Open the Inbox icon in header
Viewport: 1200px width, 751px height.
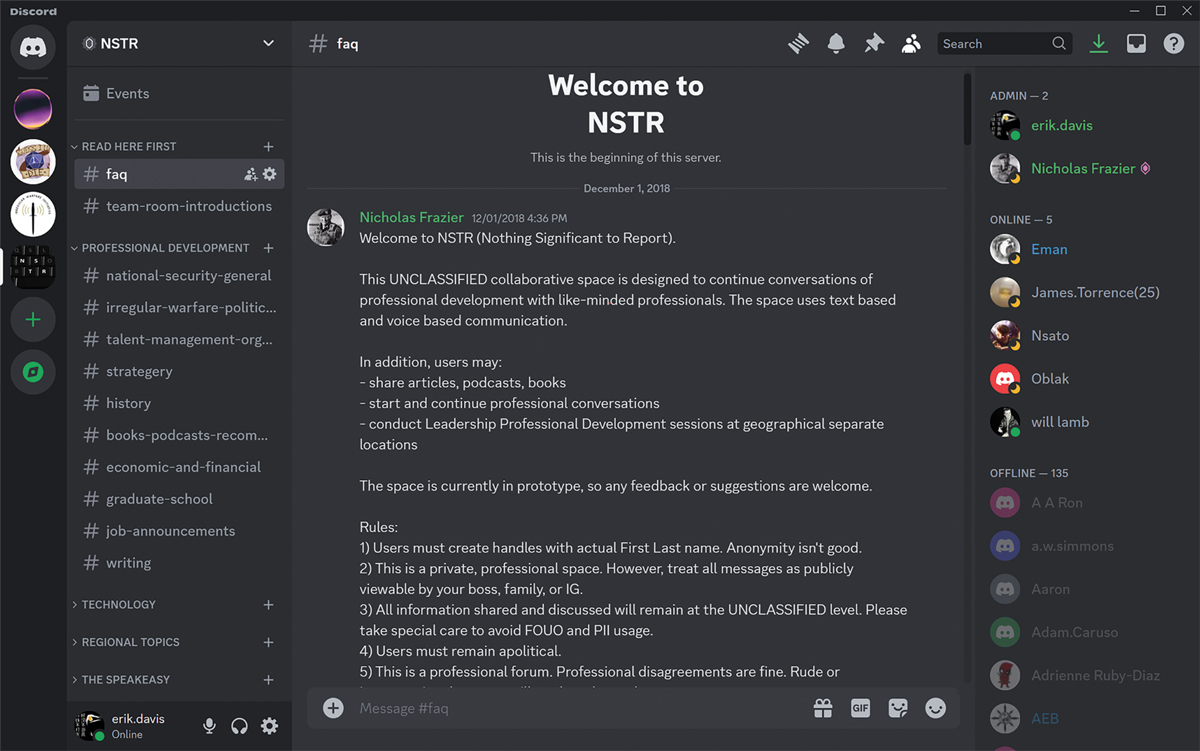pos(1136,44)
